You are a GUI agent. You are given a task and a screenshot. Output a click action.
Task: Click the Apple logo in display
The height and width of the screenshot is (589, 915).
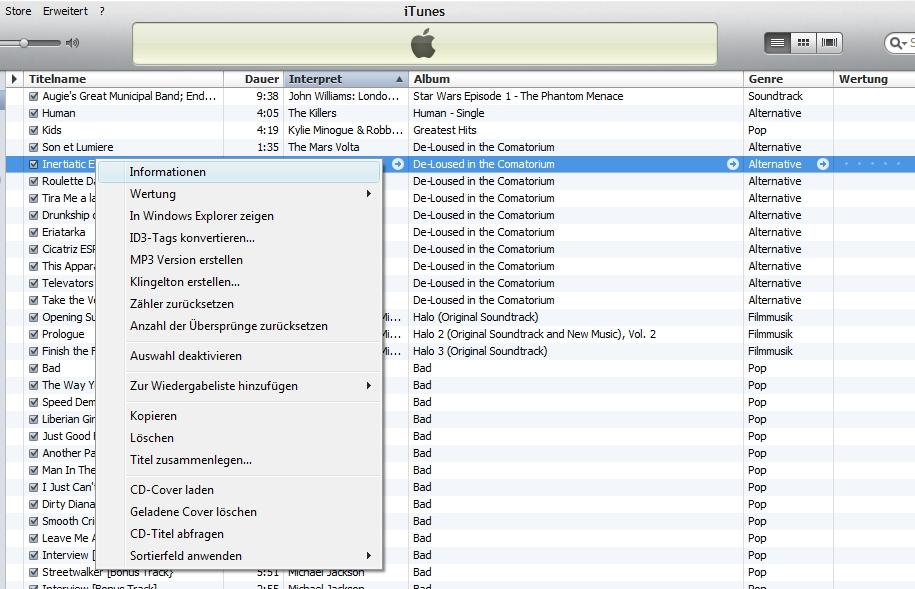pos(424,44)
